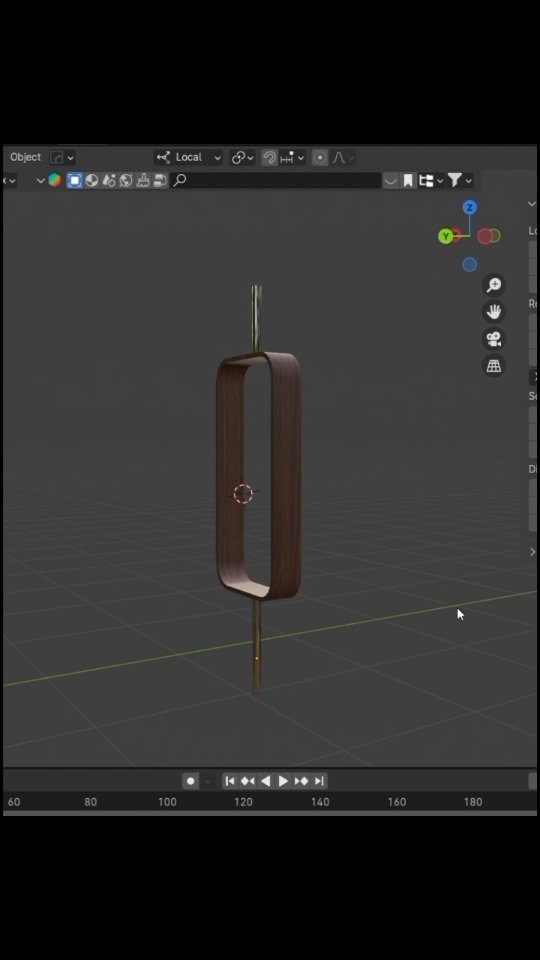Click into the search field with magnifier
The width and height of the screenshot is (540, 960).
coord(276,180)
